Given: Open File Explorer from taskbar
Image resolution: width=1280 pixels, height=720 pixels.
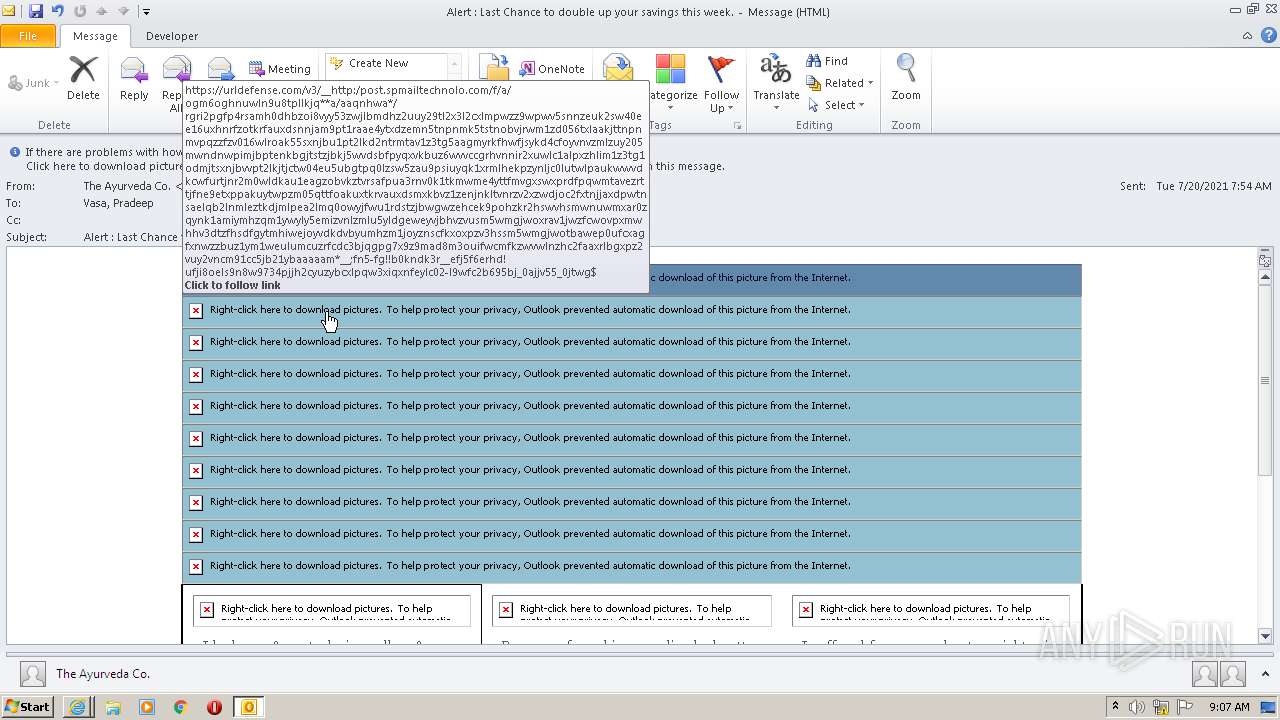Looking at the screenshot, I should pos(113,707).
